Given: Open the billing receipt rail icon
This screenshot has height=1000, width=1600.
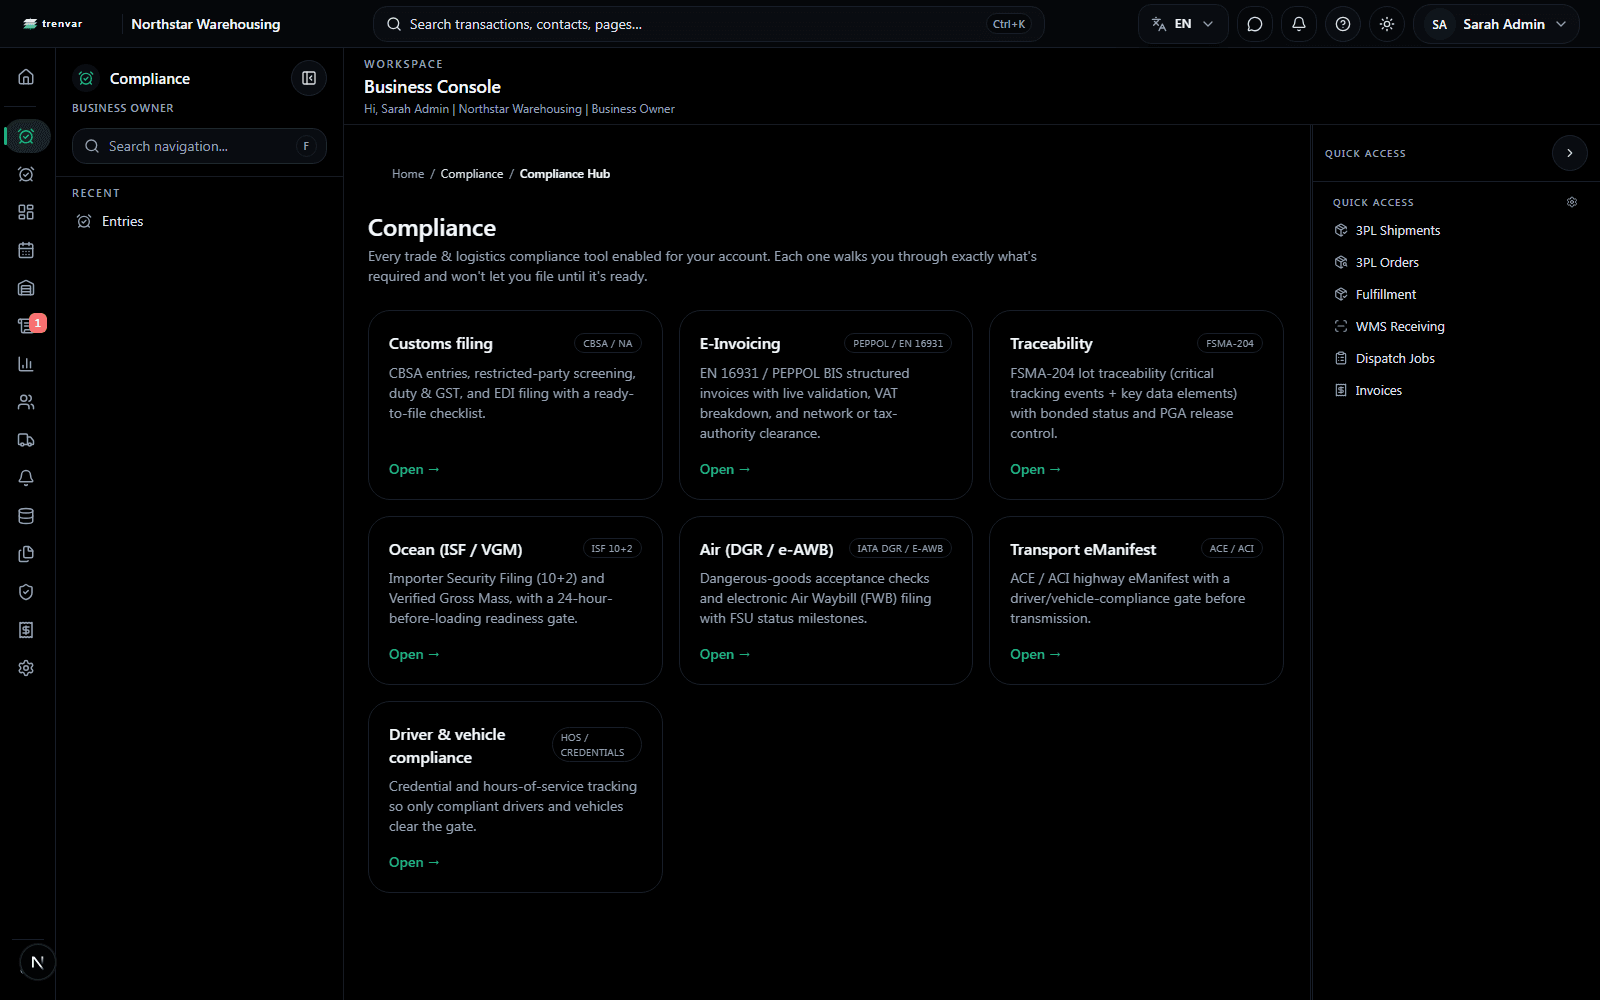Looking at the screenshot, I should [26, 630].
